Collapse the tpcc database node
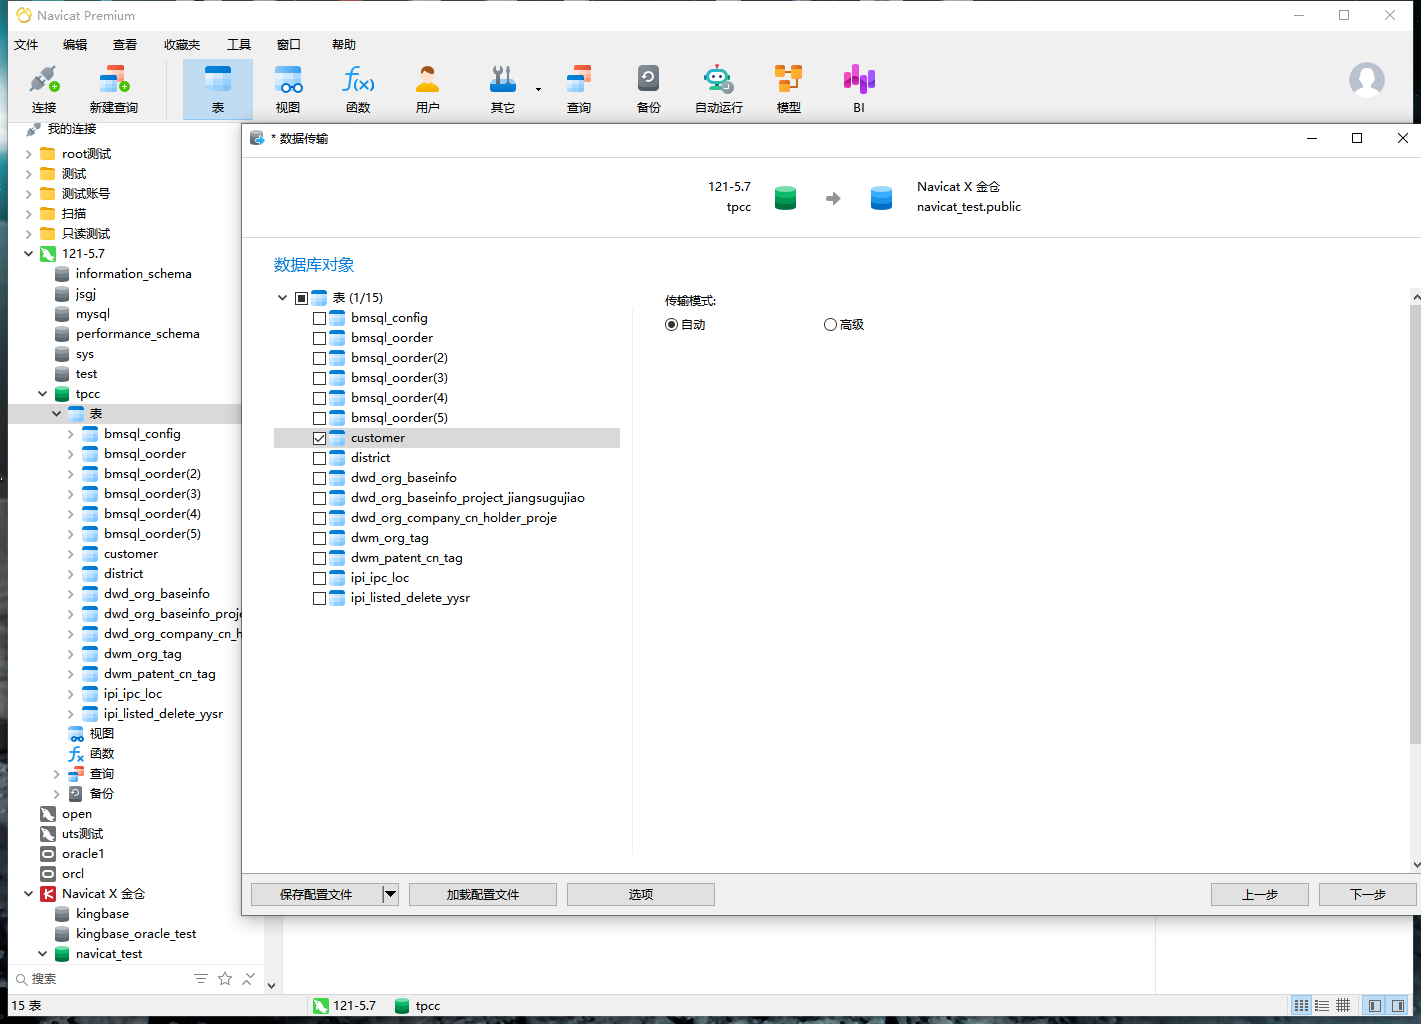 [x=42, y=394]
